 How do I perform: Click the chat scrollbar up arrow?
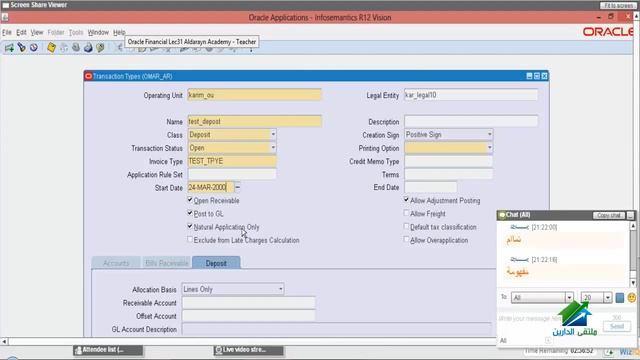point(633,226)
